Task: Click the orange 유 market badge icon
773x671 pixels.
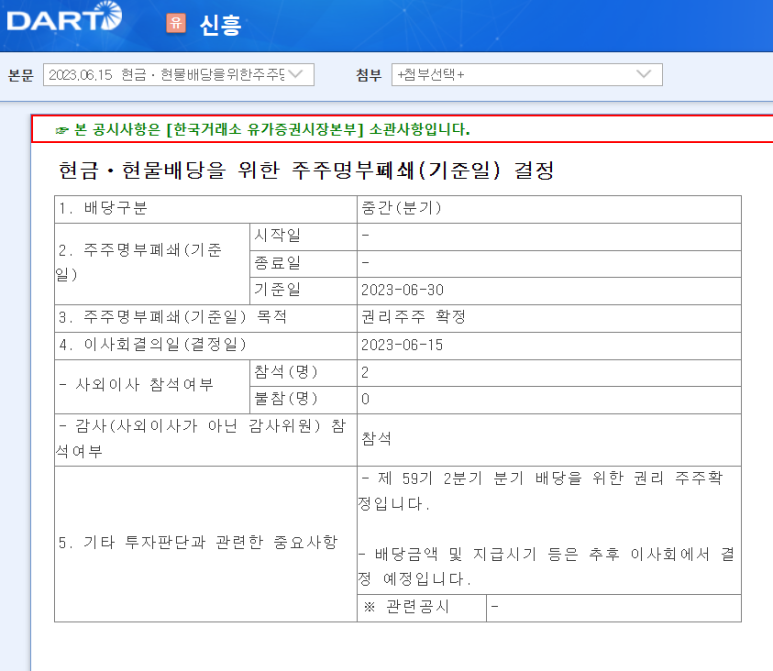Action: (176, 23)
